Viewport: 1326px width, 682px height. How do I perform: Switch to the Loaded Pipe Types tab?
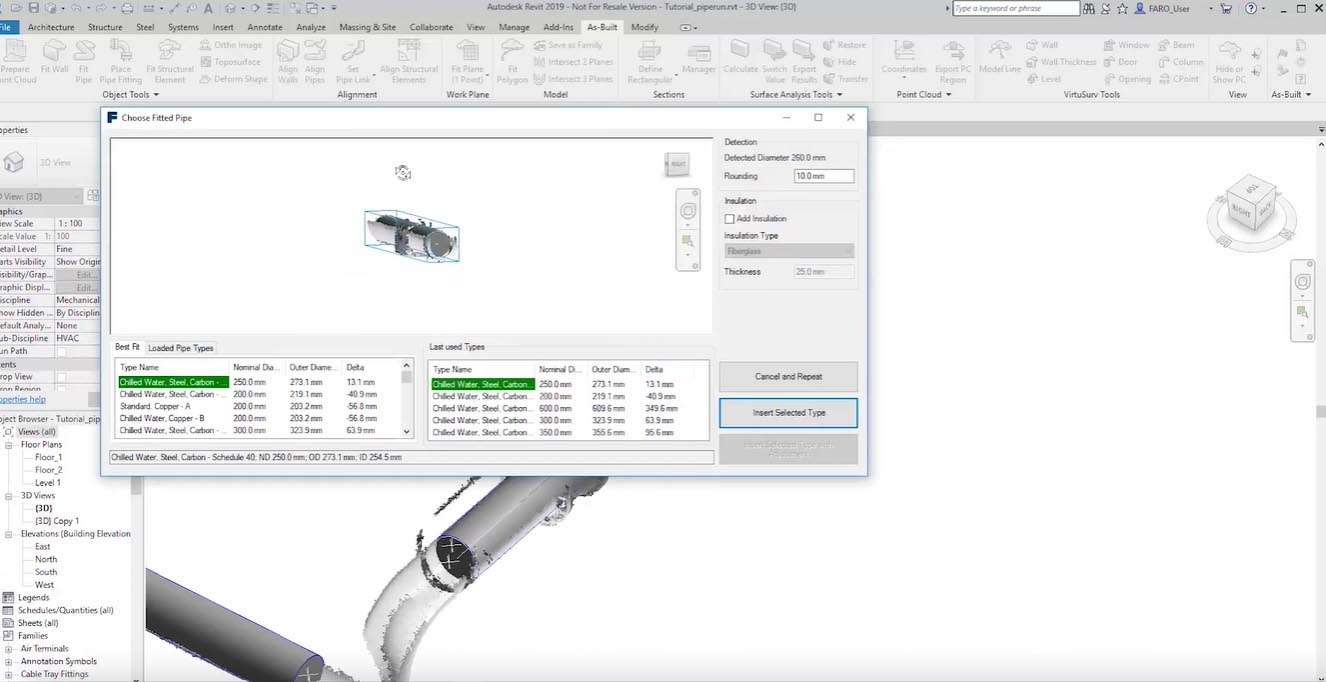click(181, 348)
